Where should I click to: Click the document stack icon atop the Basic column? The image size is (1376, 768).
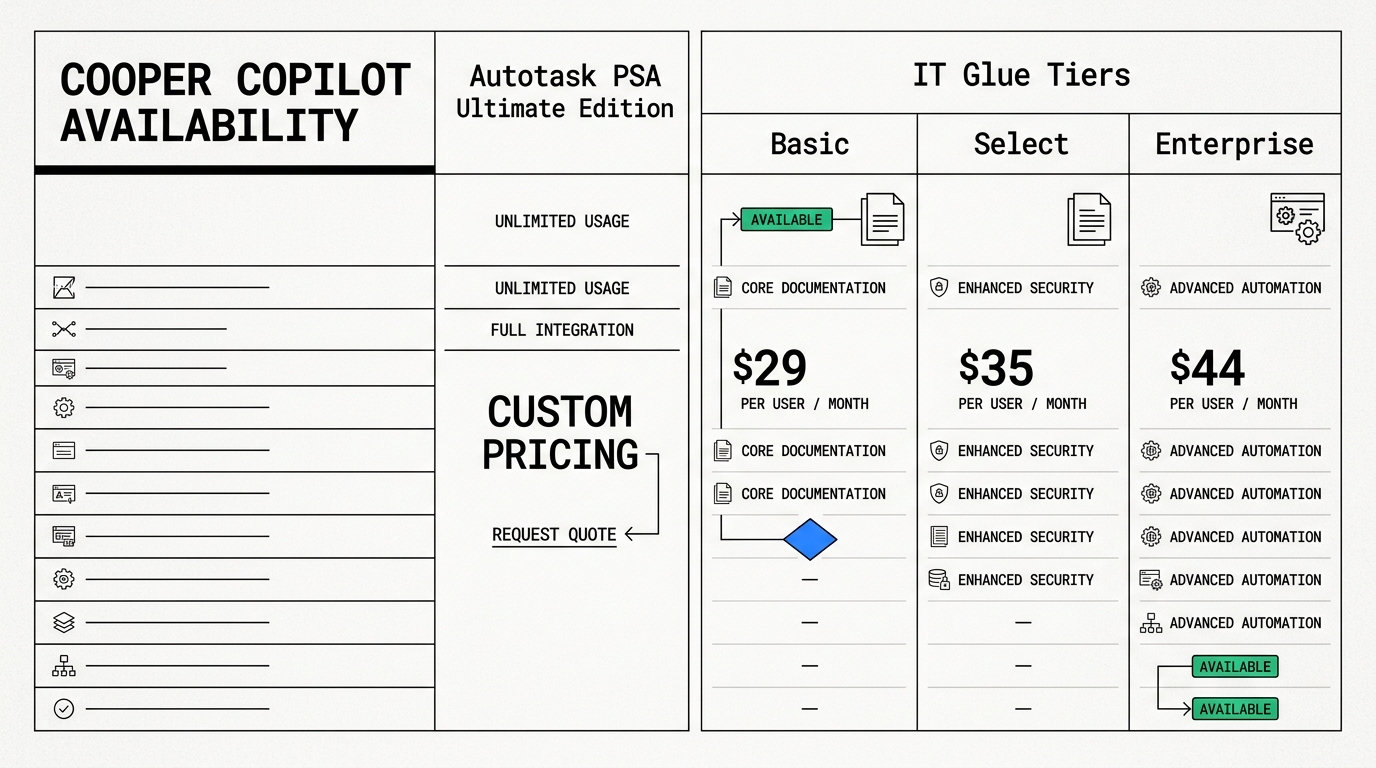[881, 220]
